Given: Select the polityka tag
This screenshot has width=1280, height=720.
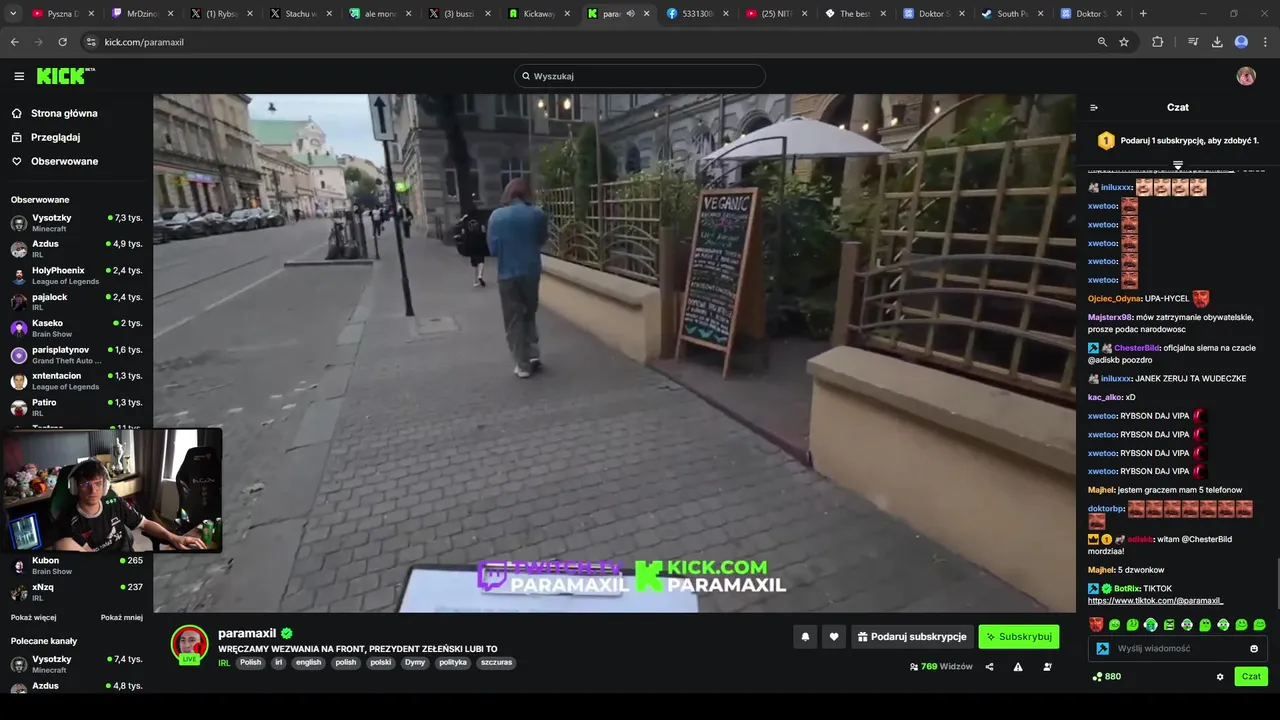Looking at the screenshot, I should click(x=453, y=662).
